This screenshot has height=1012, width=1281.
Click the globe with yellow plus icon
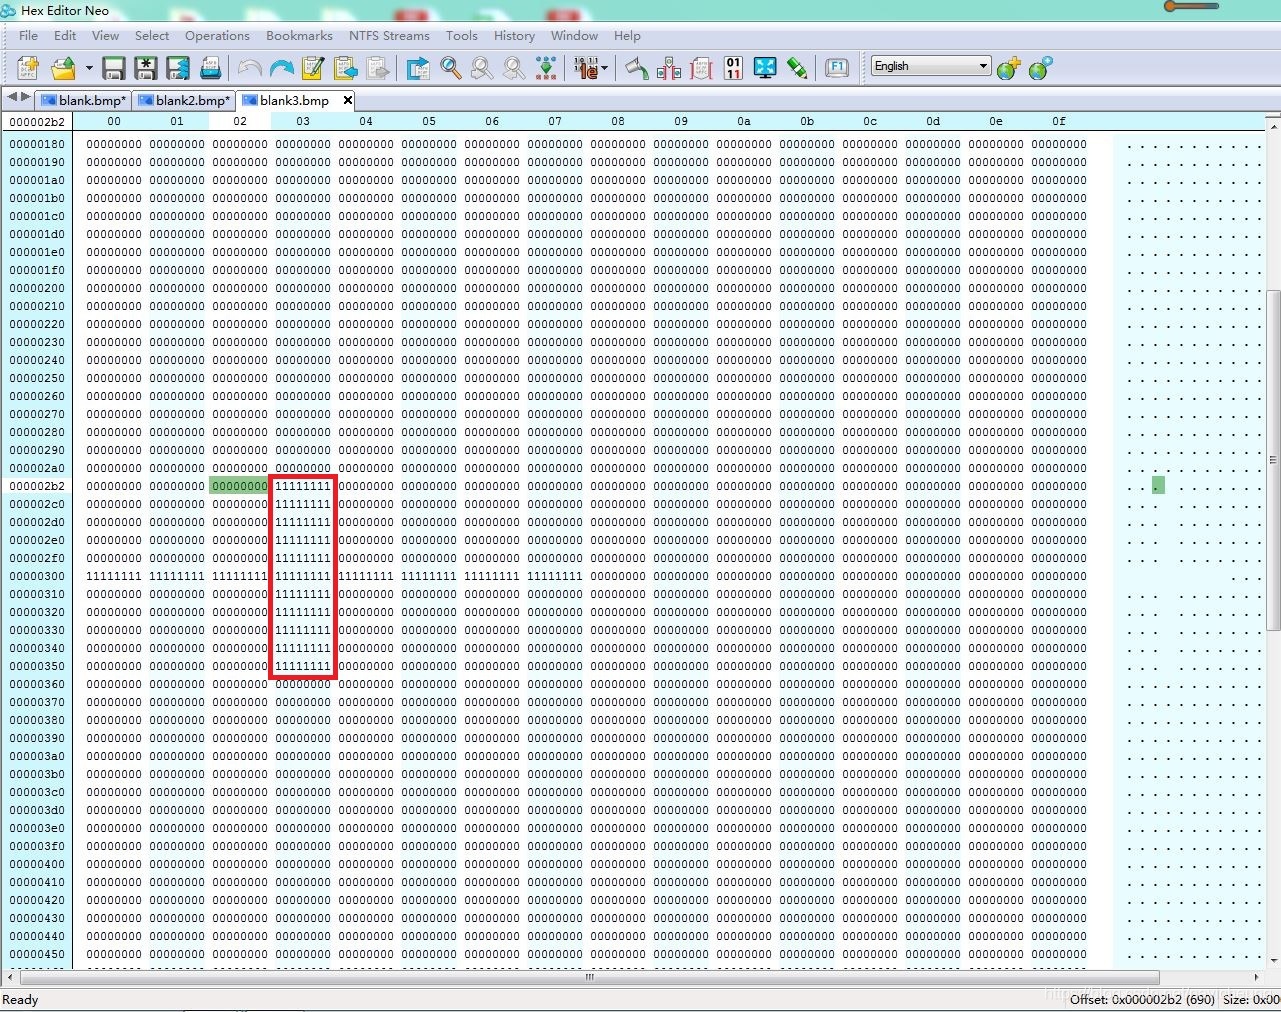click(1009, 68)
